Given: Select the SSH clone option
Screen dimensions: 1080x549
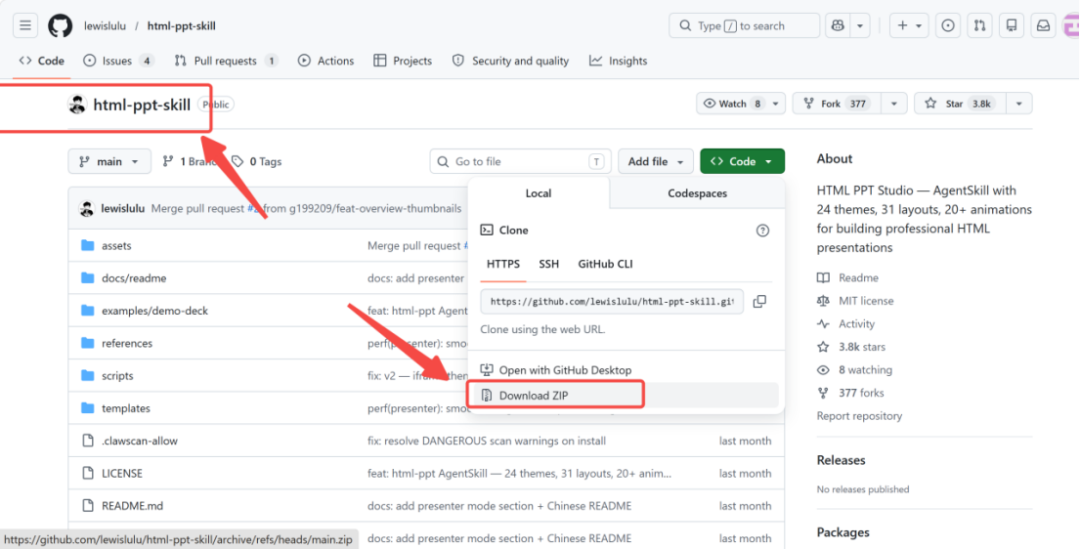Looking at the screenshot, I should 549,264.
